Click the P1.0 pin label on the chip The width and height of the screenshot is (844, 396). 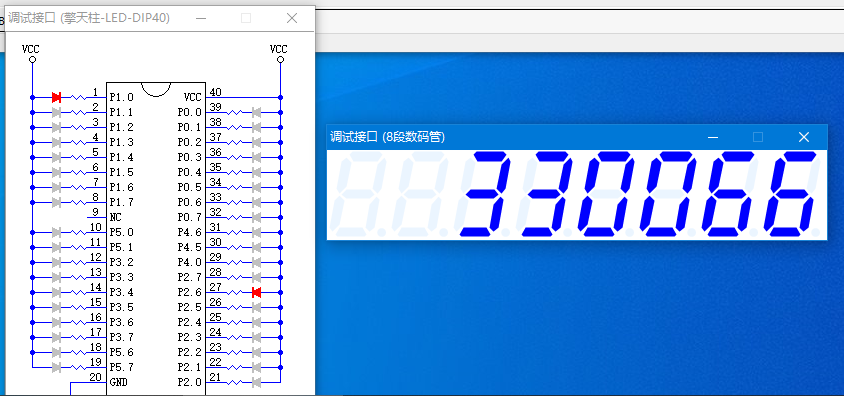click(x=121, y=97)
